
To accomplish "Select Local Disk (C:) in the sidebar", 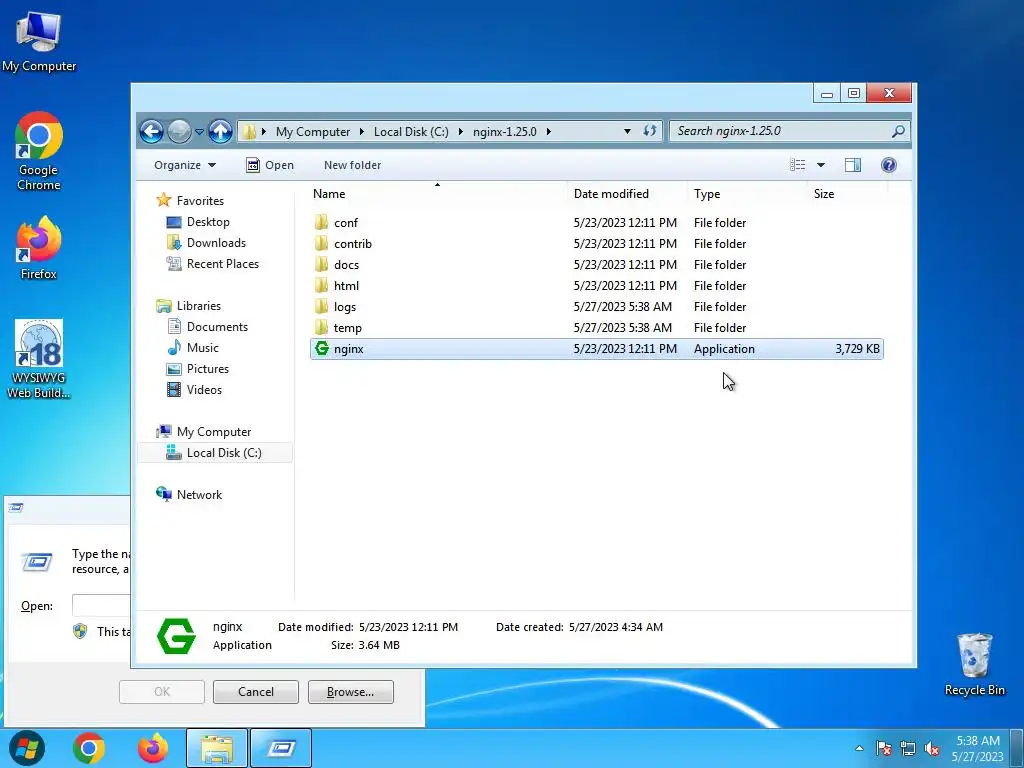I will click(x=214, y=453).
